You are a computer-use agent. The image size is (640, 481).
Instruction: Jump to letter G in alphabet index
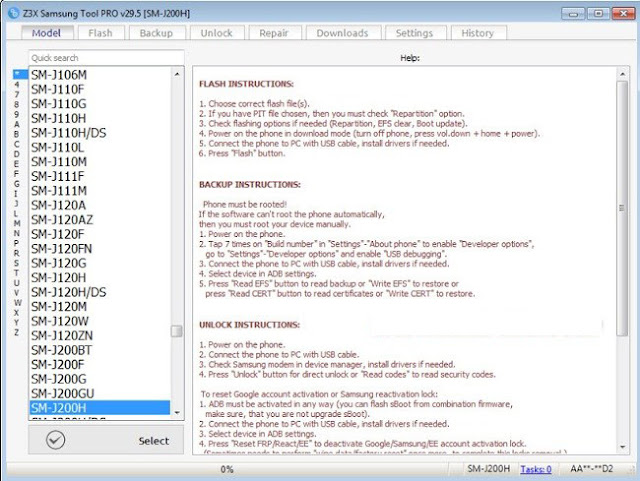17,184
